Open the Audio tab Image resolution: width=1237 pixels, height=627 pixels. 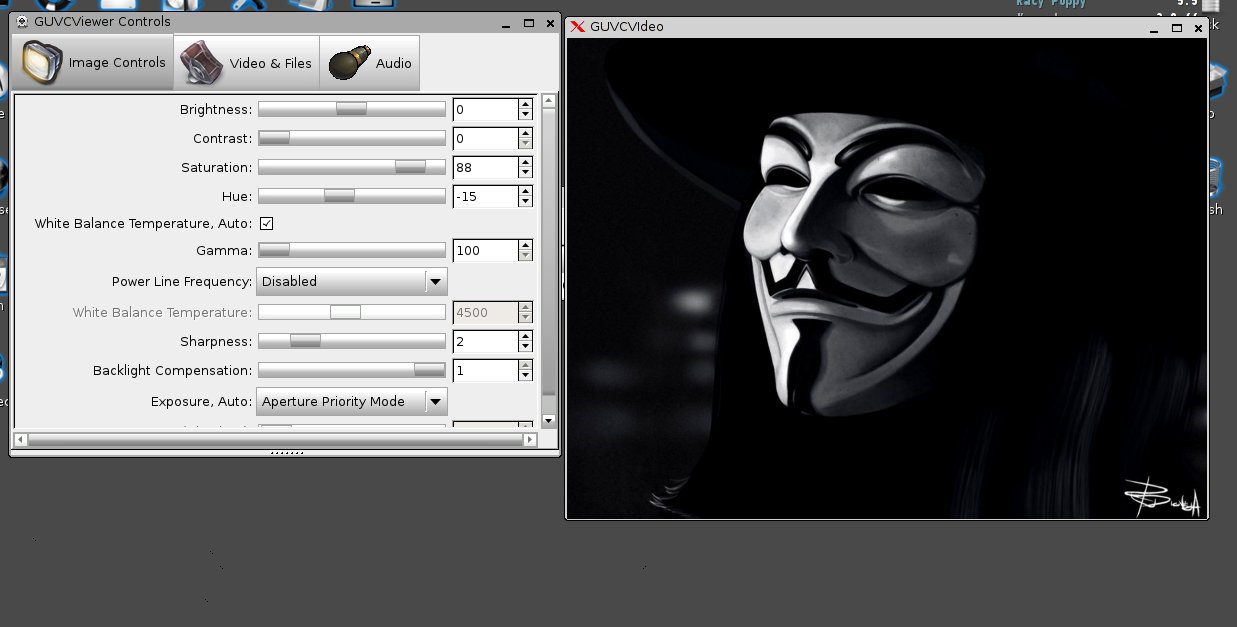(x=369, y=62)
